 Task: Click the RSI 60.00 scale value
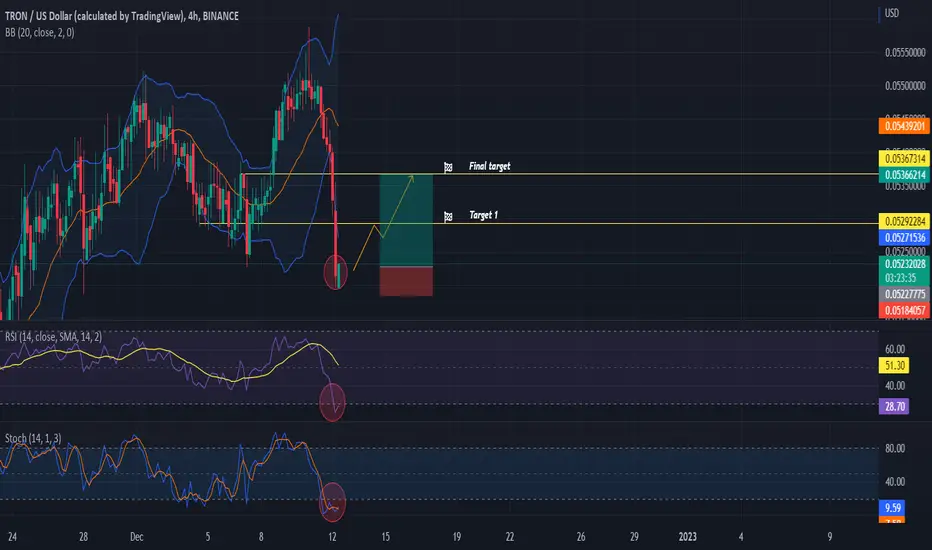click(x=895, y=349)
